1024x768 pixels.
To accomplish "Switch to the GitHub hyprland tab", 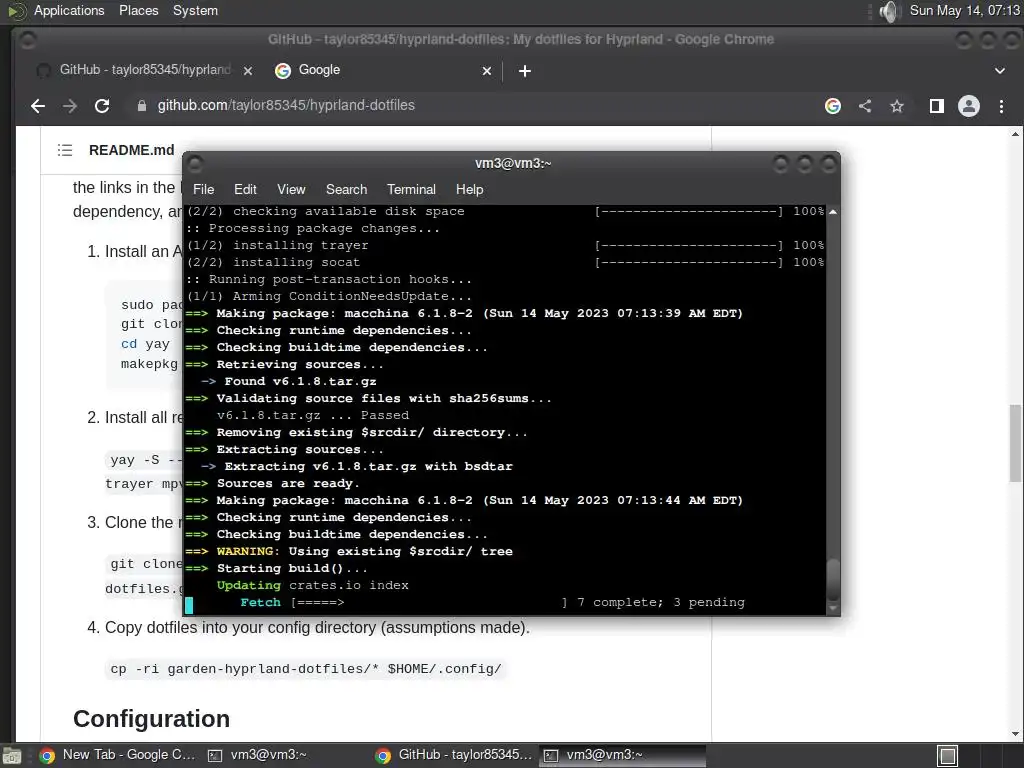I will [x=144, y=70].
